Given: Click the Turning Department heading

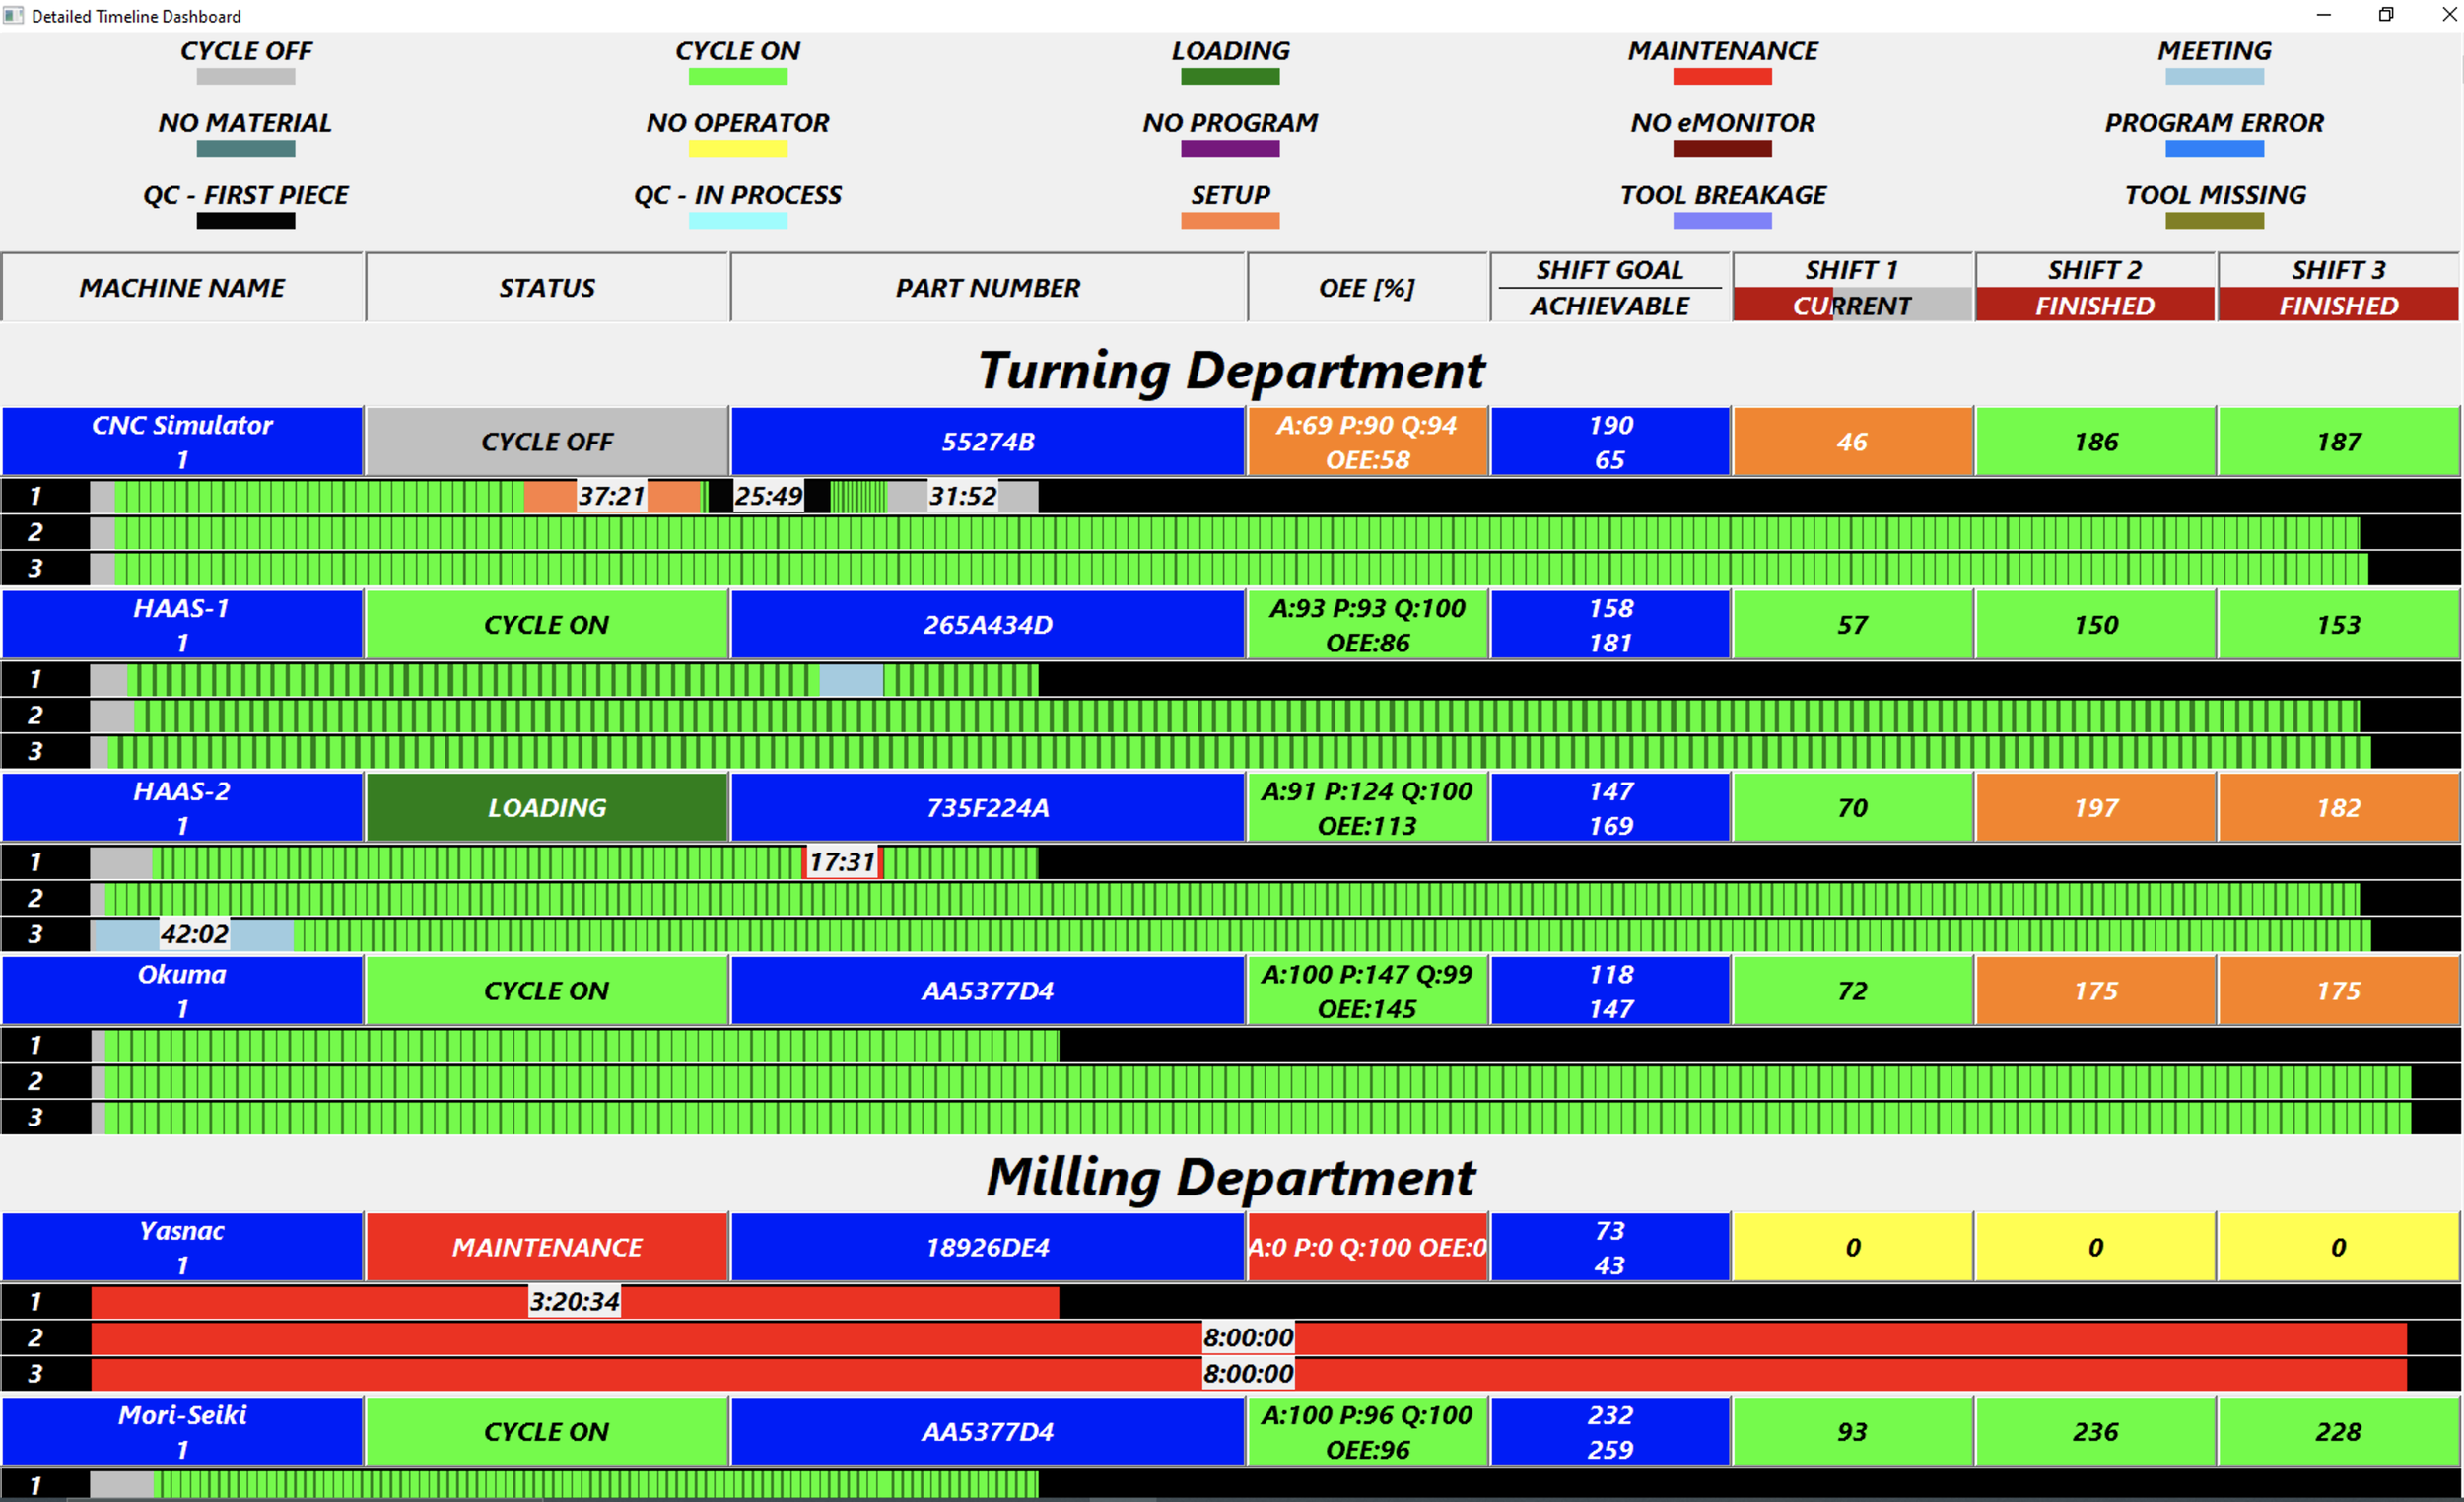Looking at the screenshot, I should pos(1231,371).
